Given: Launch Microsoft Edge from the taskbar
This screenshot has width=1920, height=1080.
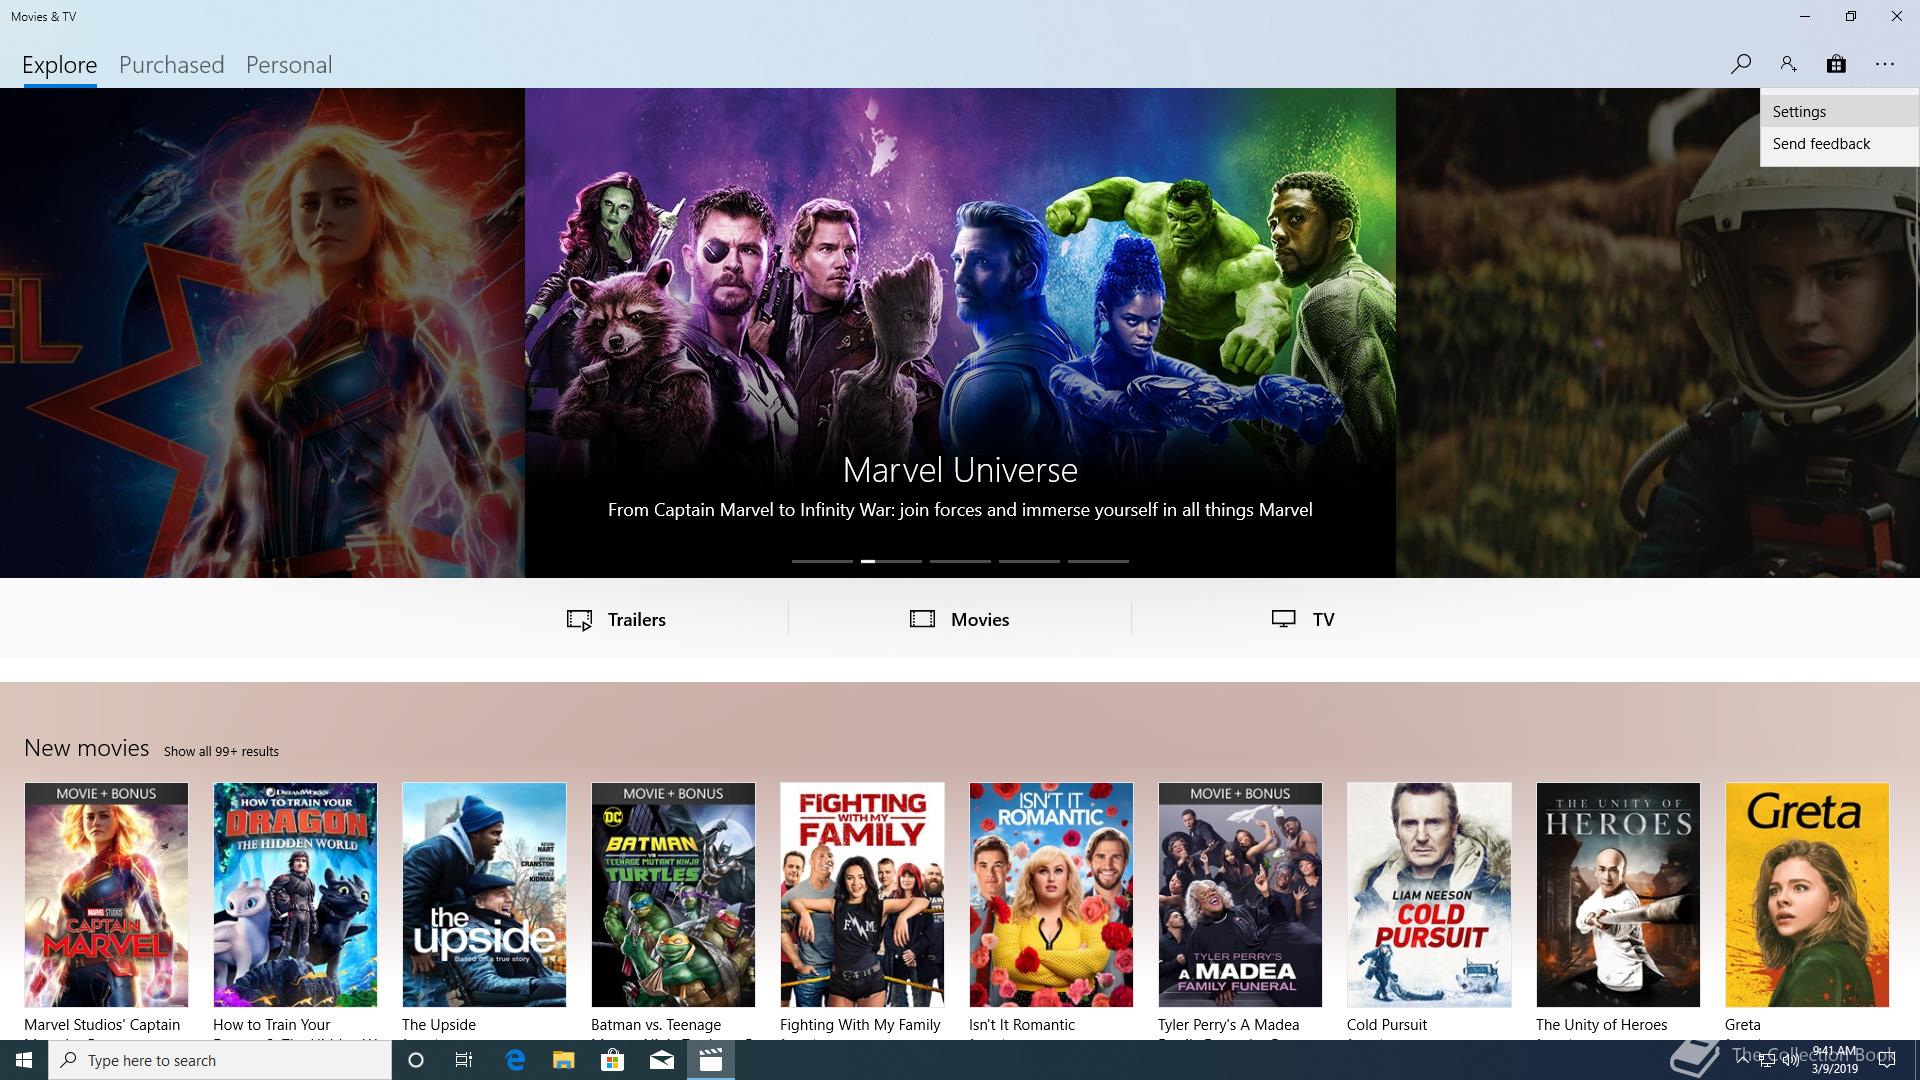Looking at the screenshot, I should click(515, 1060).
